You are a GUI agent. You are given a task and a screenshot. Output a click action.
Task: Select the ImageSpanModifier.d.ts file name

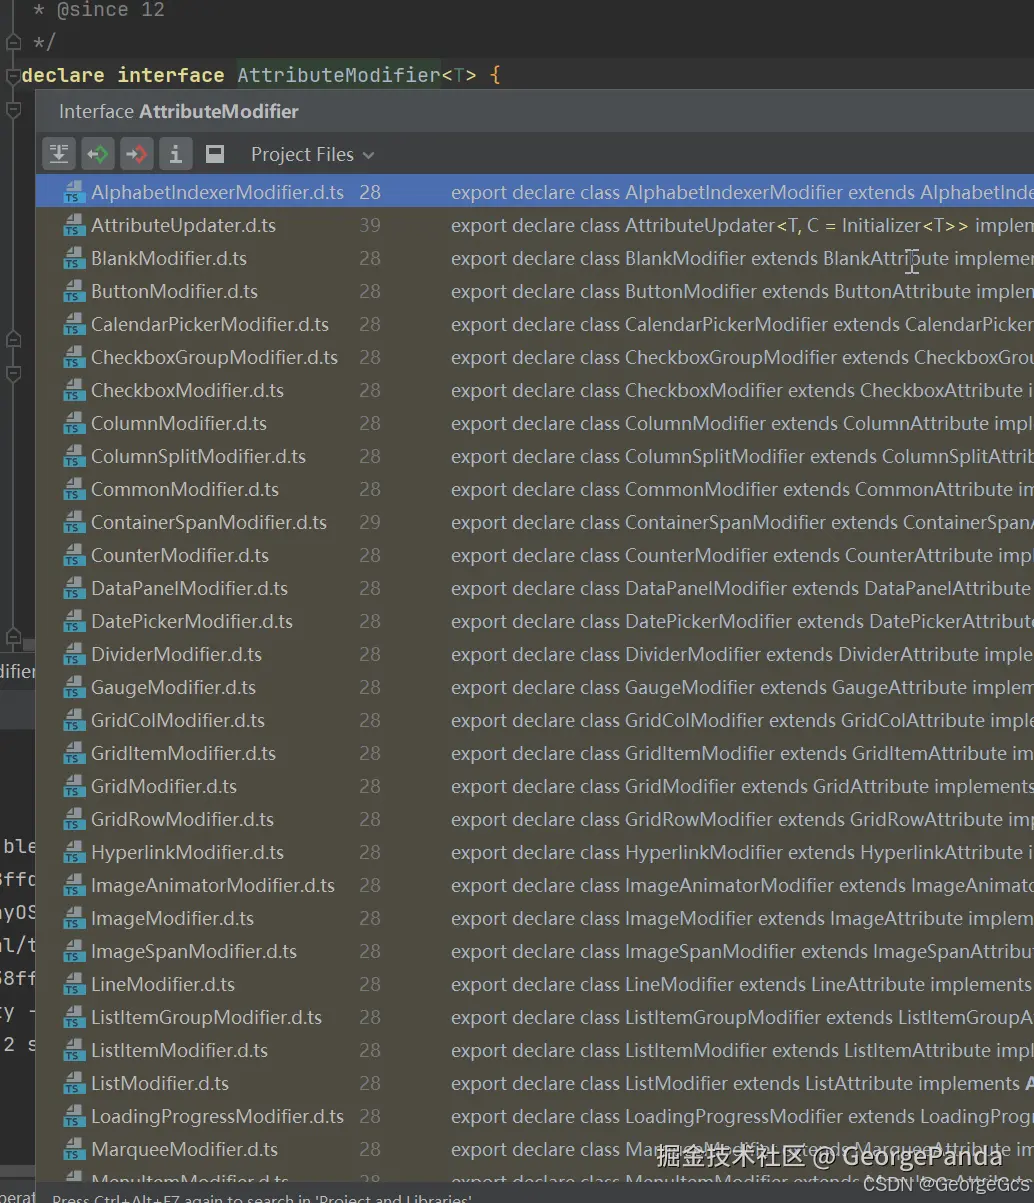(194, 952)
